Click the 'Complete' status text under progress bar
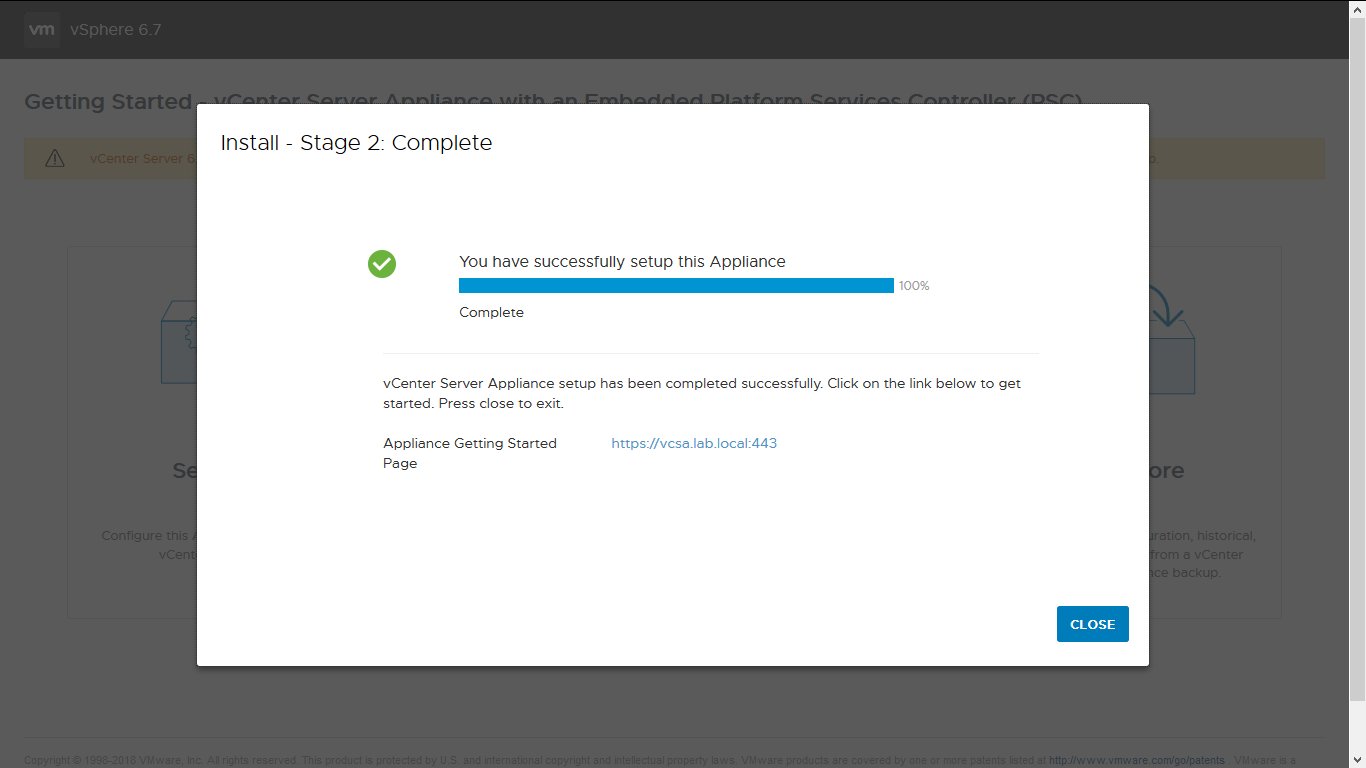 pyautogui.click(x=491, y=313)
